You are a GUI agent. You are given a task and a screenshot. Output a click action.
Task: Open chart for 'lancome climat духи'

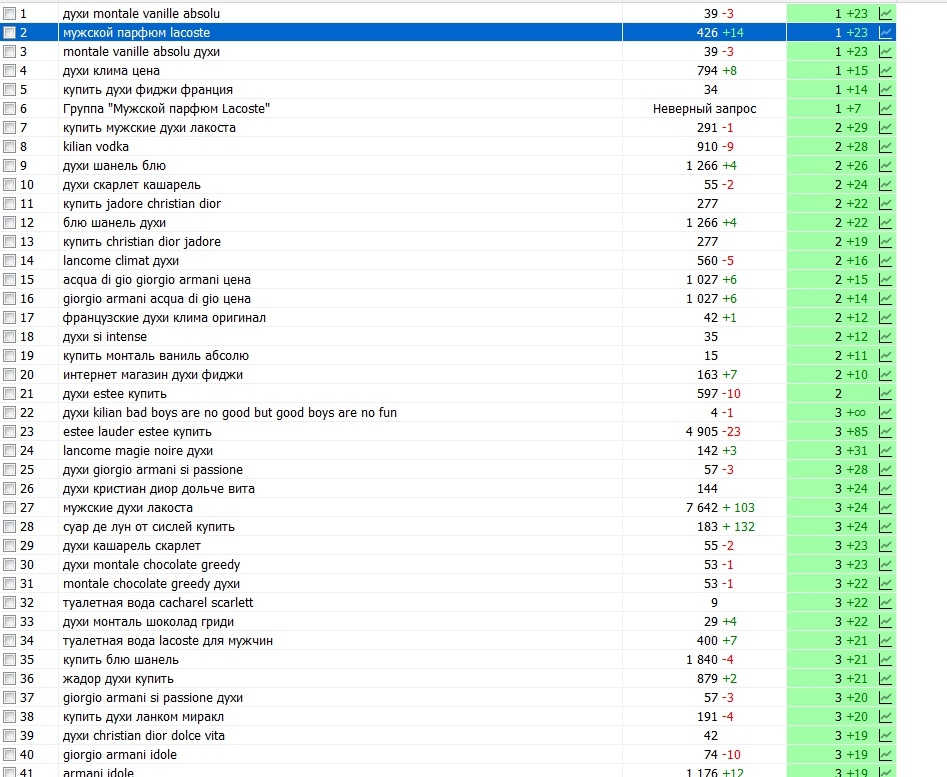[885, 261]
